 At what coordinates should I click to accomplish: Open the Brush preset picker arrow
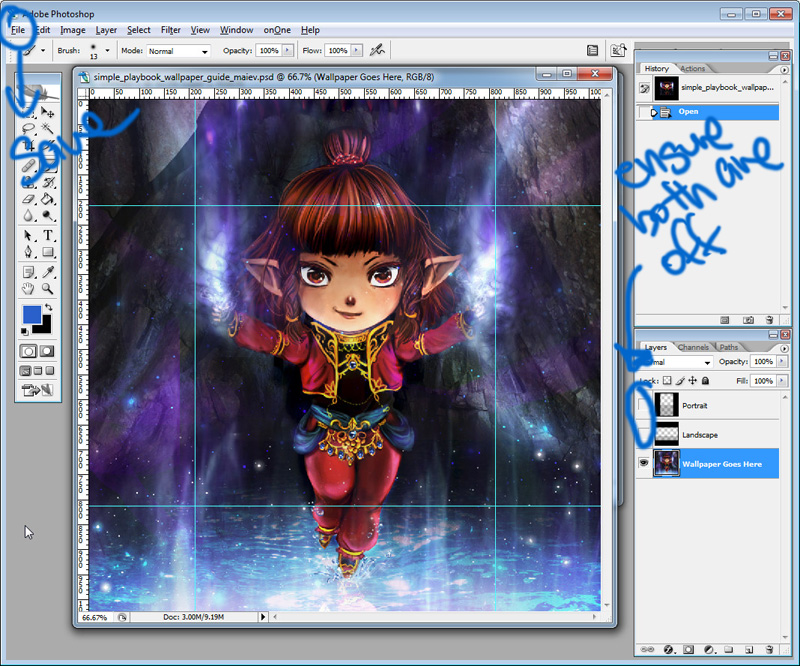point(107,50)
